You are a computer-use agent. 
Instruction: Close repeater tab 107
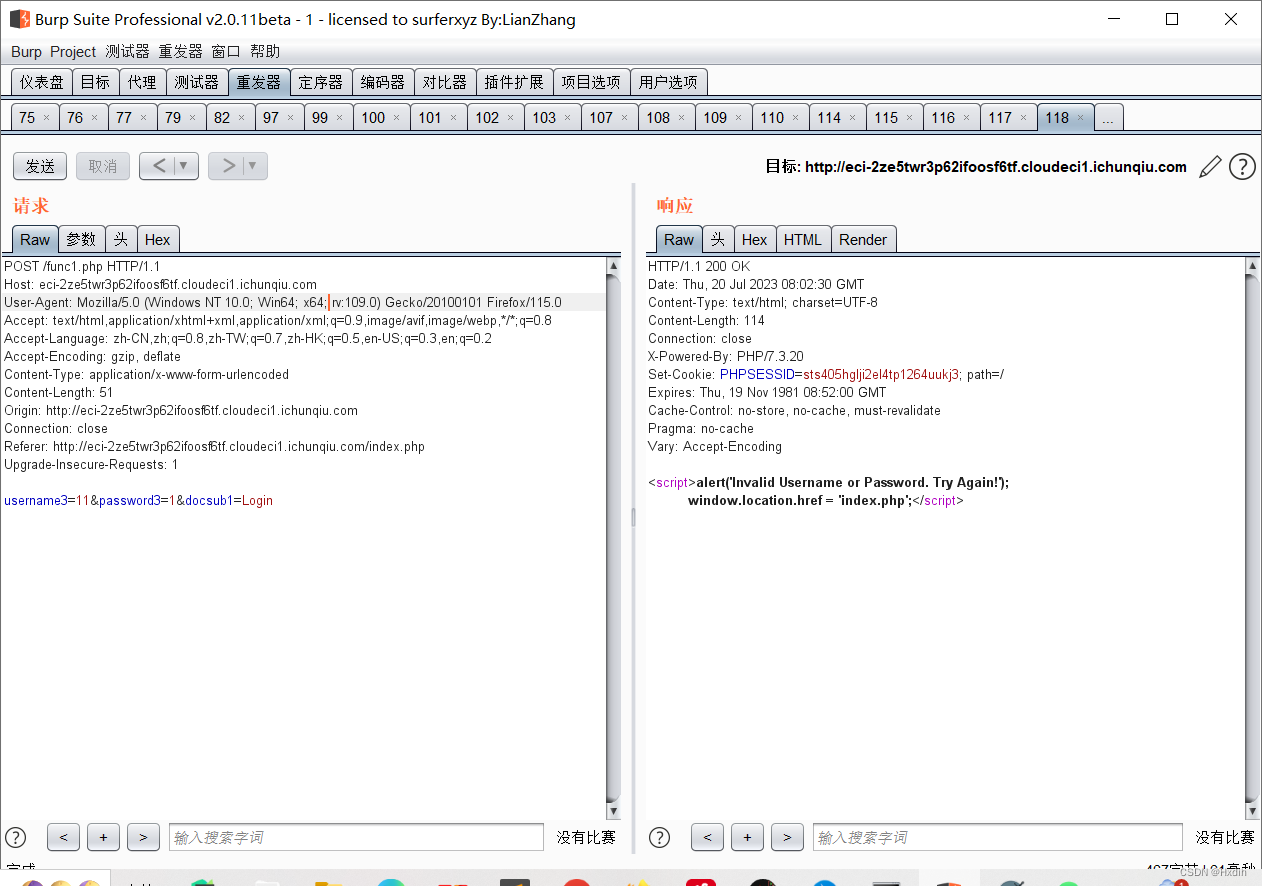click(x=625, y=118)
